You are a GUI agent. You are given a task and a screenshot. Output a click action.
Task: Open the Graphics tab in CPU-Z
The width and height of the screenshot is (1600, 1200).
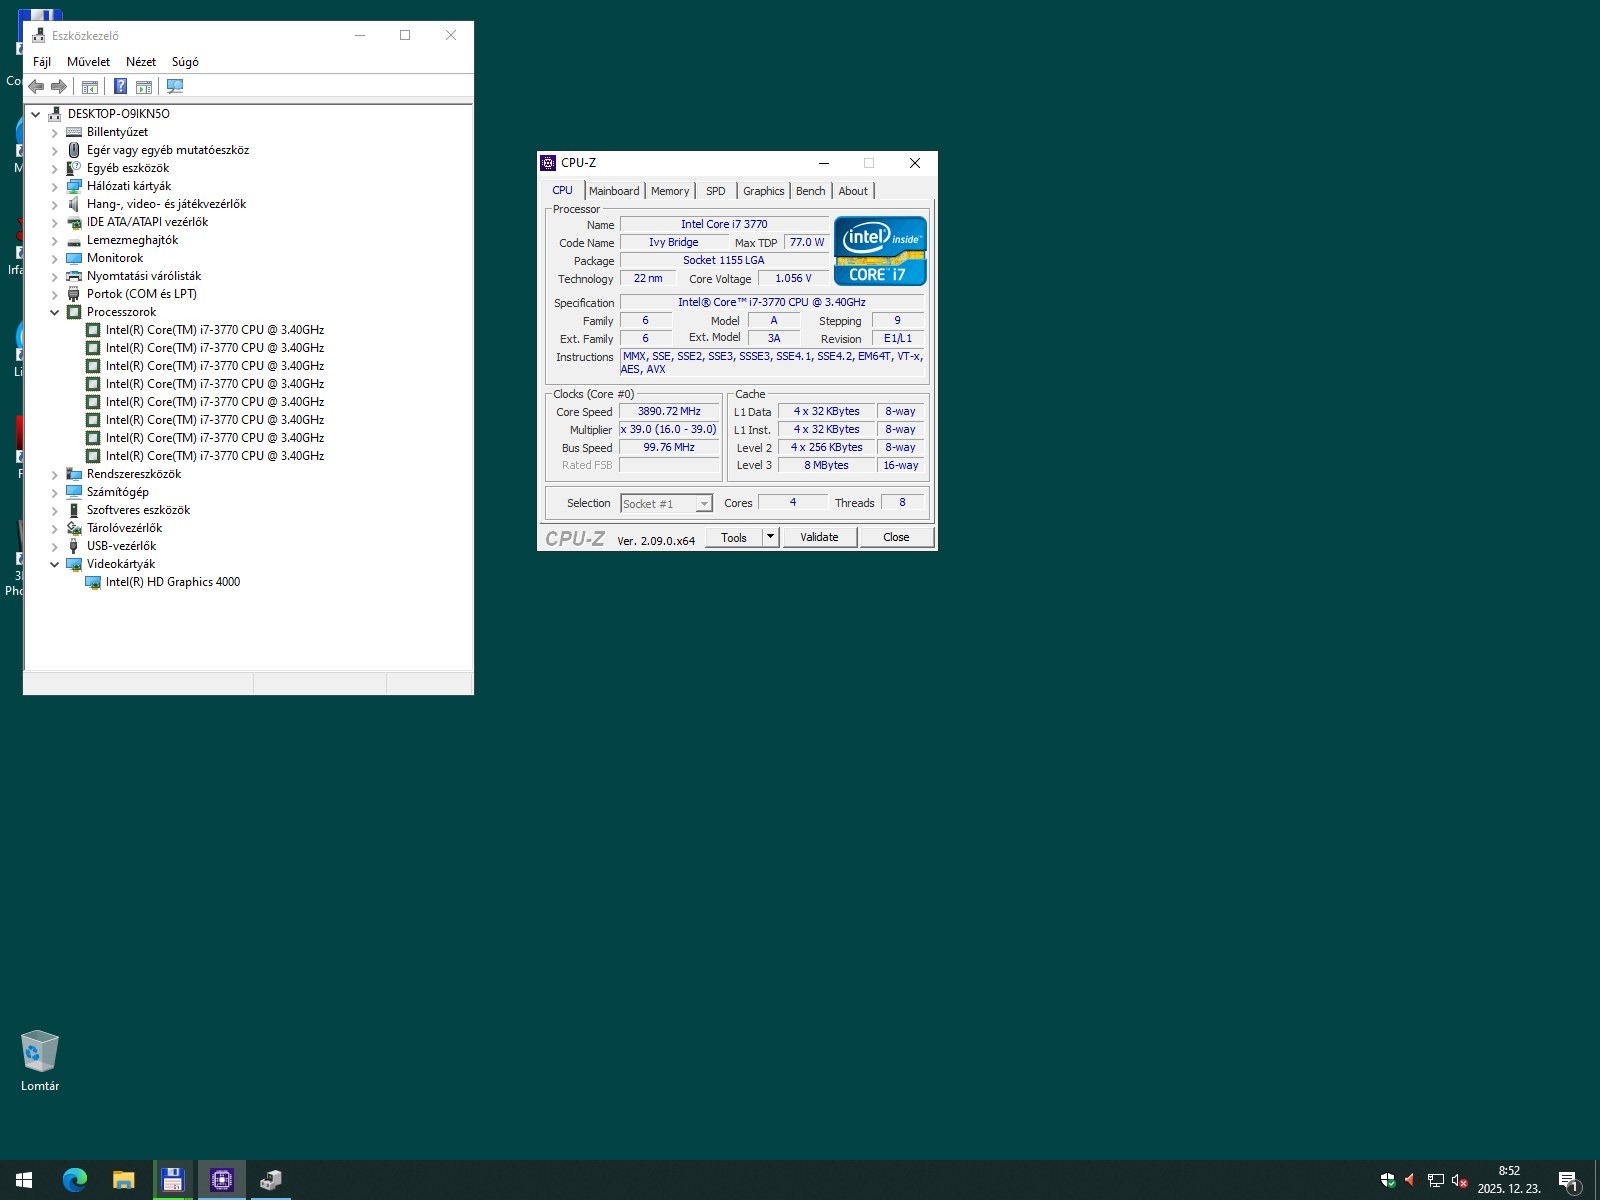(764, 191)
